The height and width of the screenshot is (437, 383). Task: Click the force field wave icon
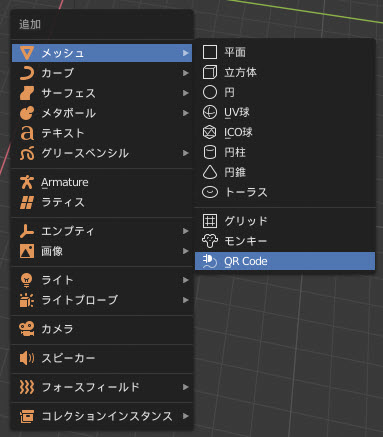27,387
